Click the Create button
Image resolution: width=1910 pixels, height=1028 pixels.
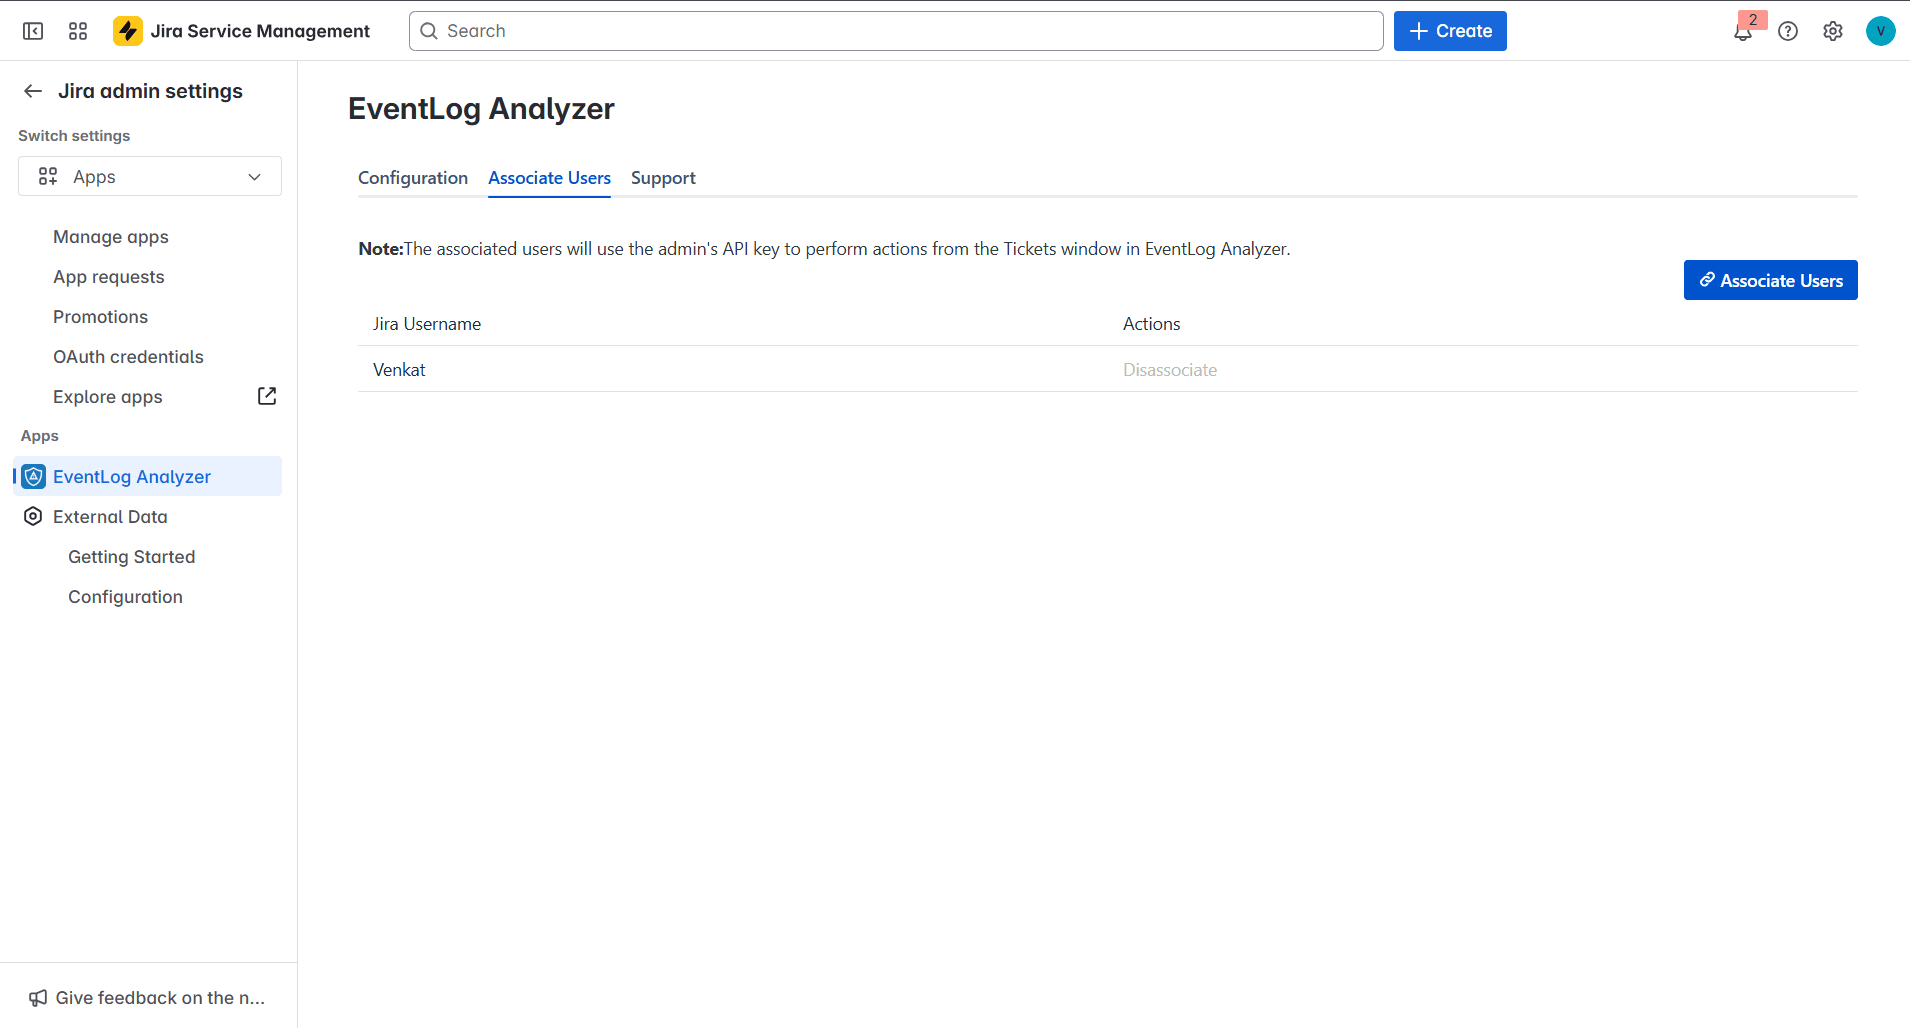click(1450, 31)
